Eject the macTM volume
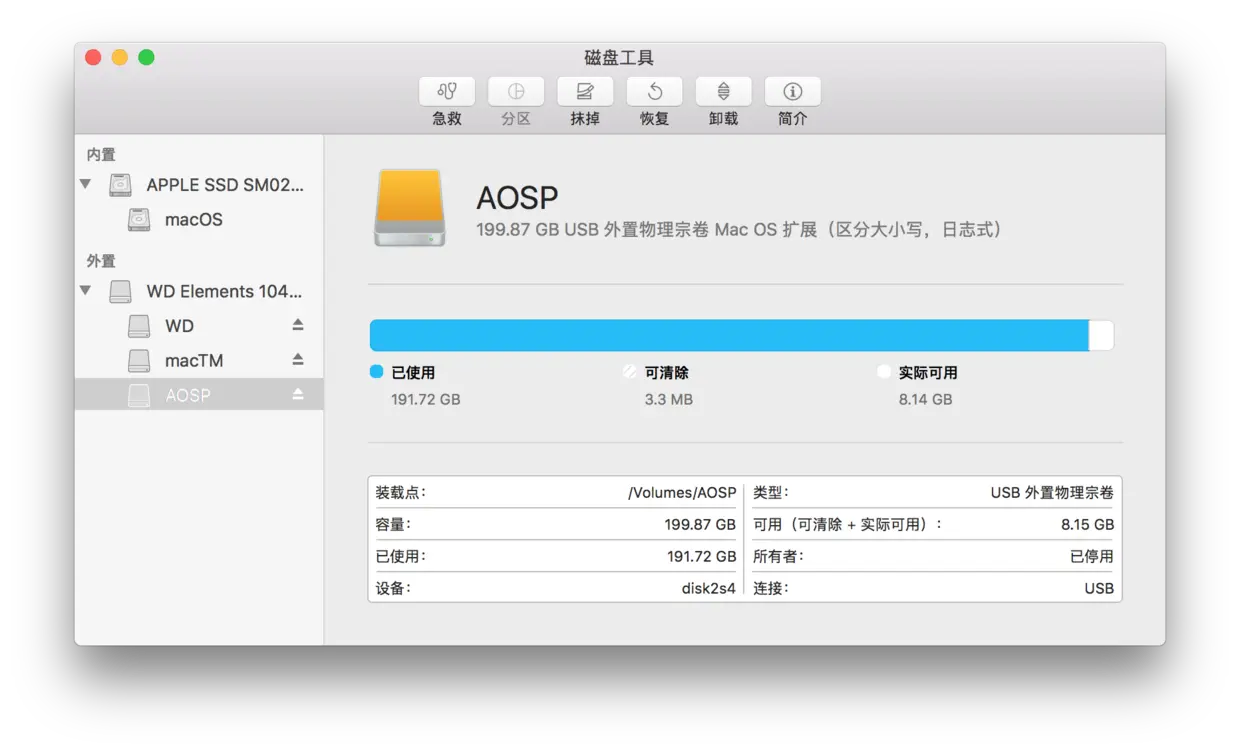 298,360
